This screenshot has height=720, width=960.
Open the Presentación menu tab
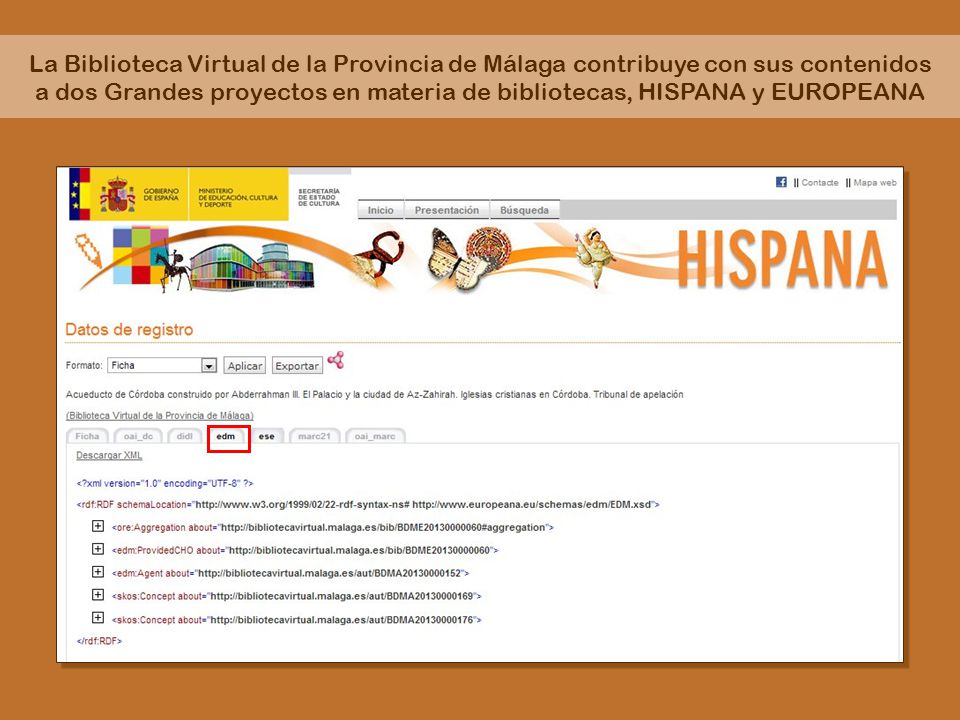447,210
